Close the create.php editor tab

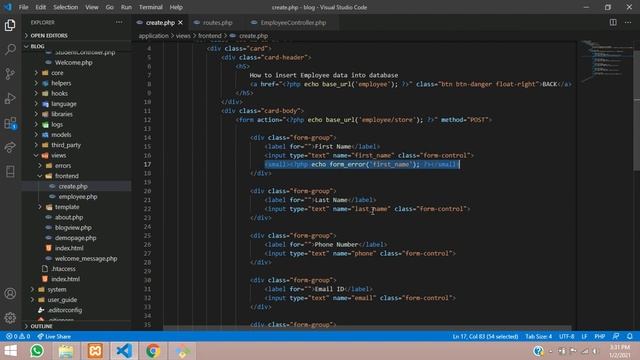pos(180,22)
